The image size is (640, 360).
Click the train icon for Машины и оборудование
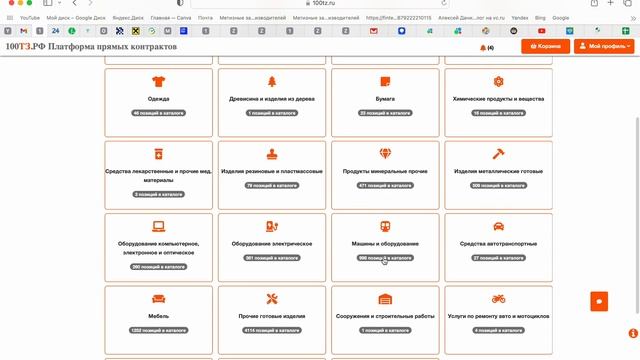click(x=385, y=226)
